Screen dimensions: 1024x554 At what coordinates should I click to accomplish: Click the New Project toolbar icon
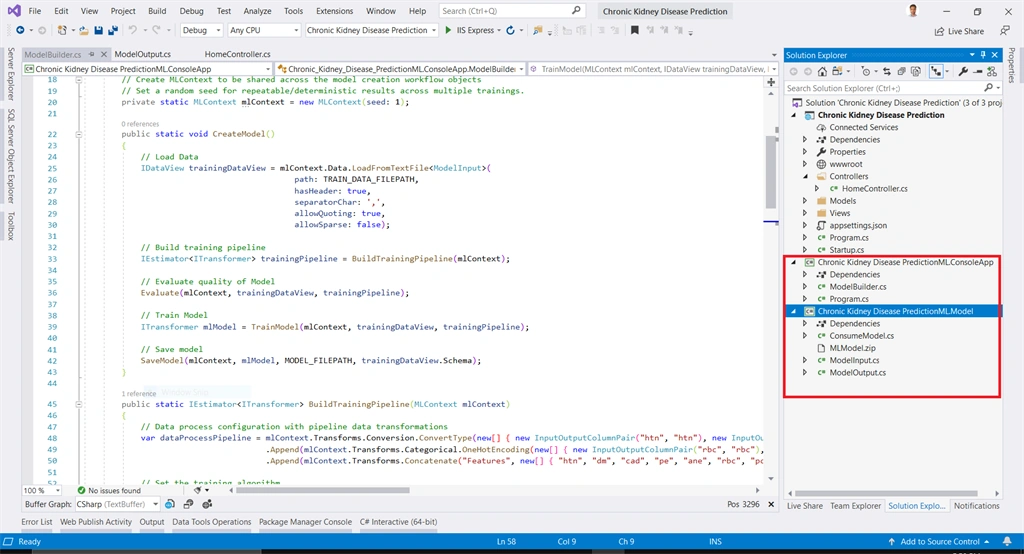point(61,30)
